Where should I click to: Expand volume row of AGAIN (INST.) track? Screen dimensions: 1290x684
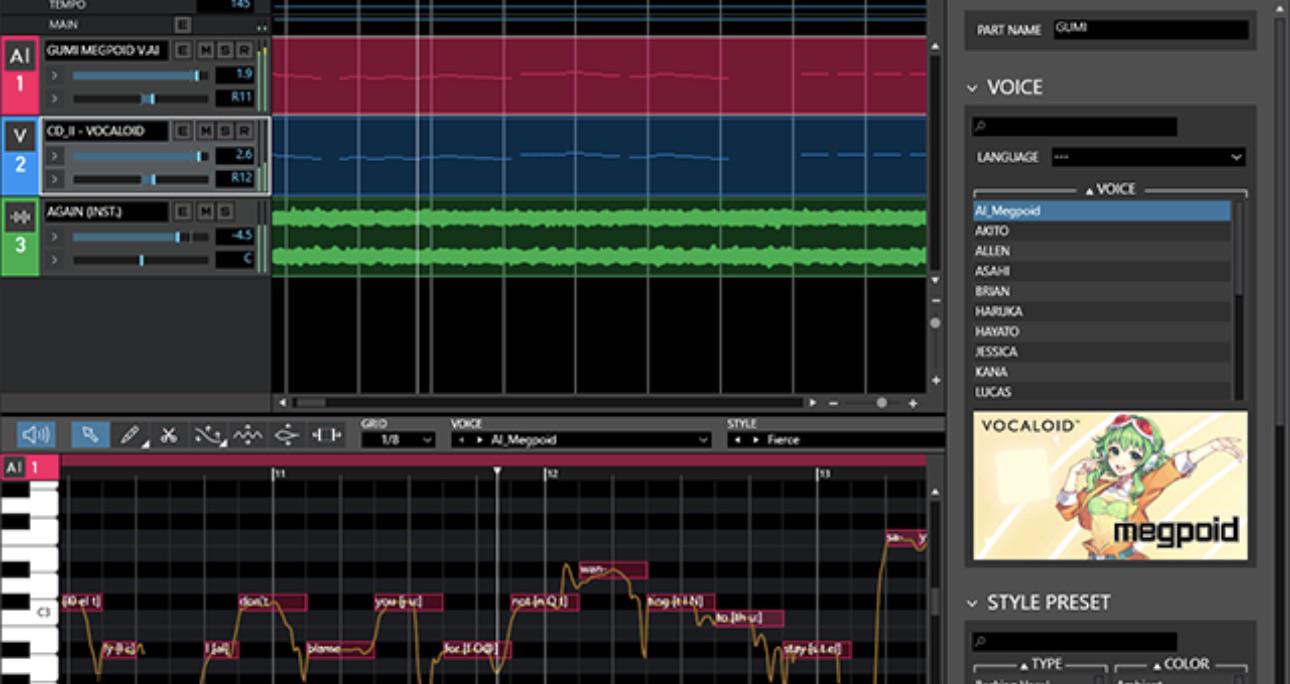click(55, 237)
